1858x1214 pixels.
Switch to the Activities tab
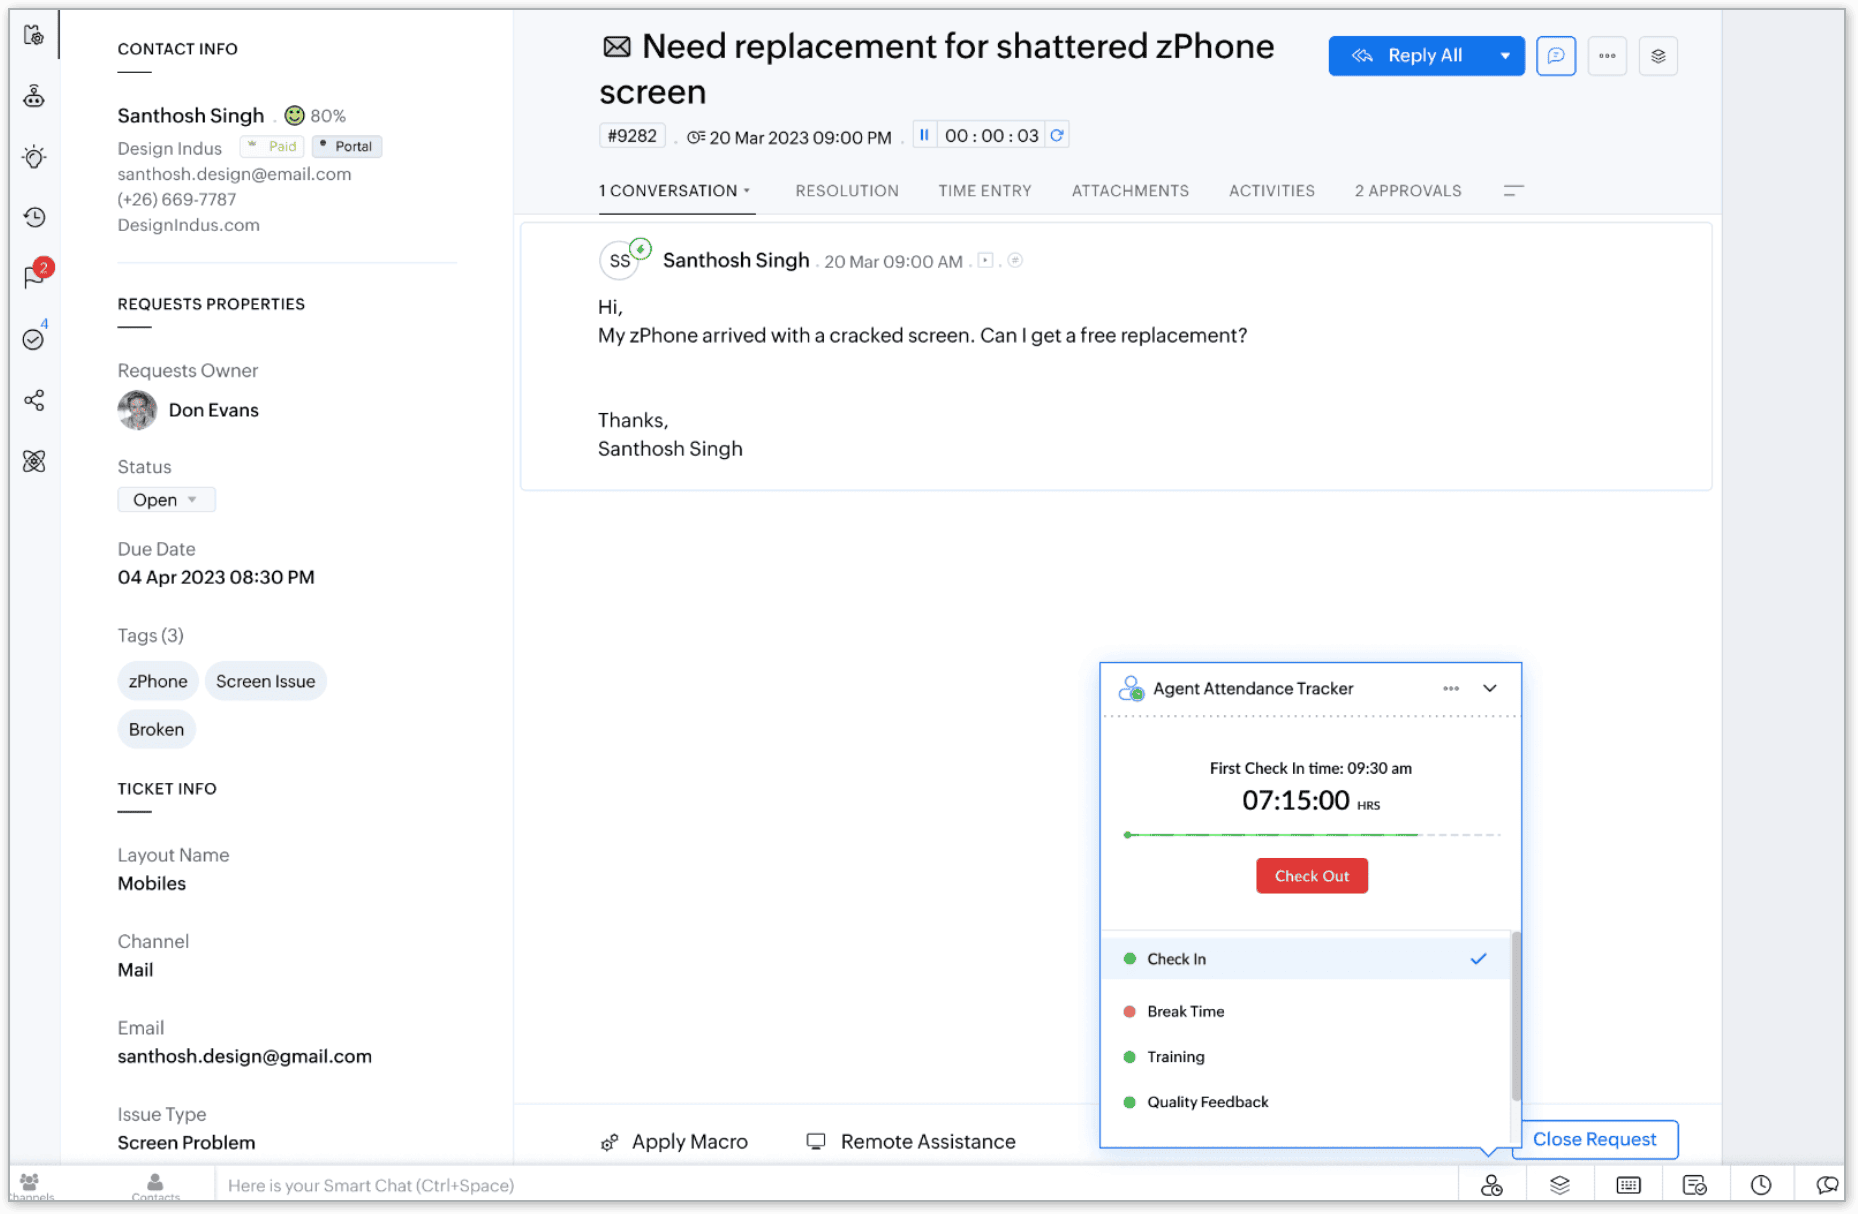[x=1272, y=190]
